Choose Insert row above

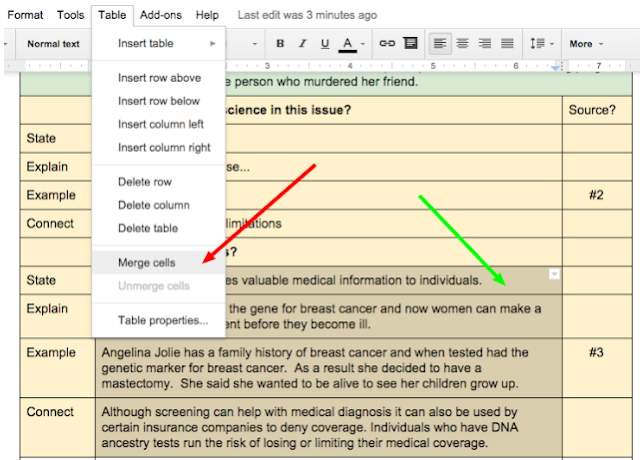tap(158, 78)
